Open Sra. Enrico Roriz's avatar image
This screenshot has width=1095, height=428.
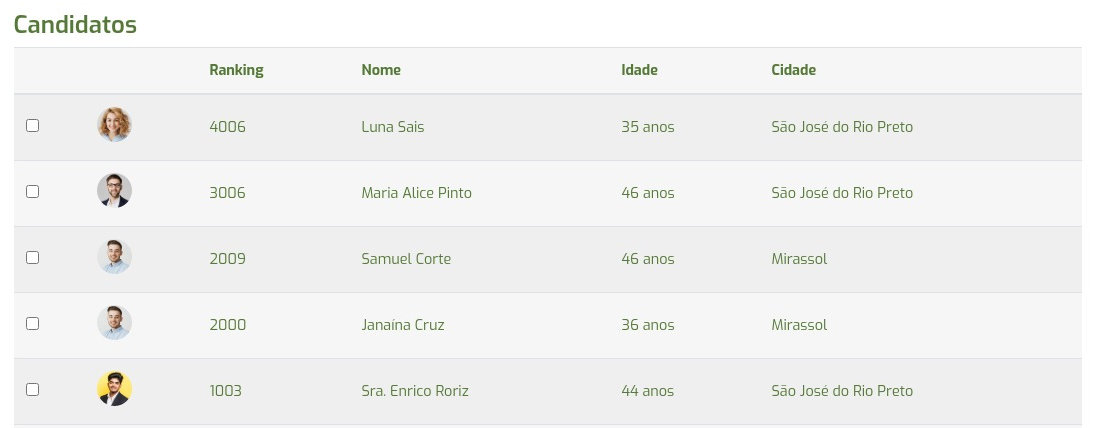pos(114,389)
